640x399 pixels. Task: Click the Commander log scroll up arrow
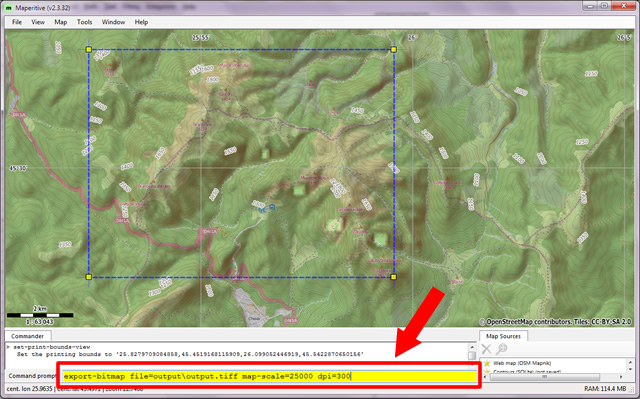(472, 347)
